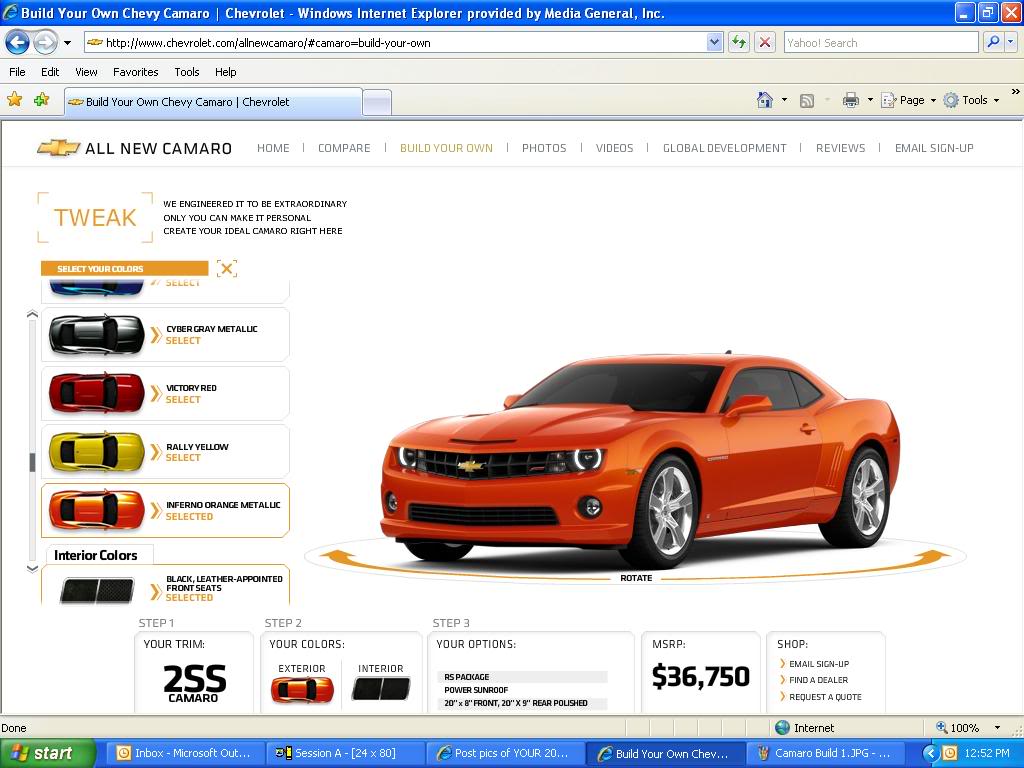Click the Yahoo! Search box

coord(880,43)
